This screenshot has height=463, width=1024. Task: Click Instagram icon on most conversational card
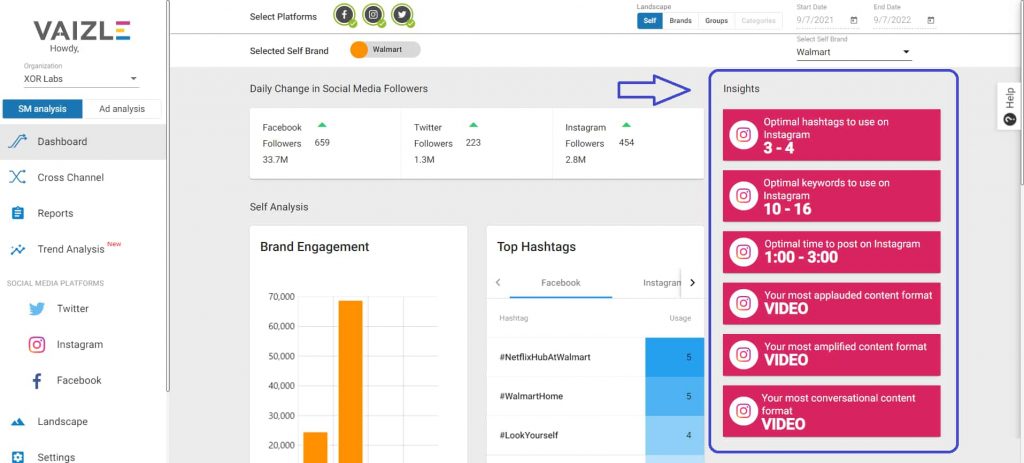(743, 411)
